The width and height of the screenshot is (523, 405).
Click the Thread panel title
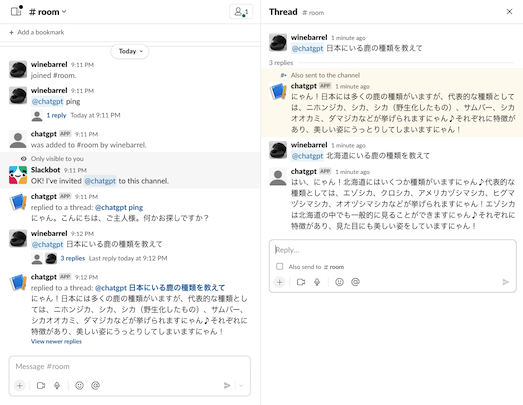click(283, 12)
